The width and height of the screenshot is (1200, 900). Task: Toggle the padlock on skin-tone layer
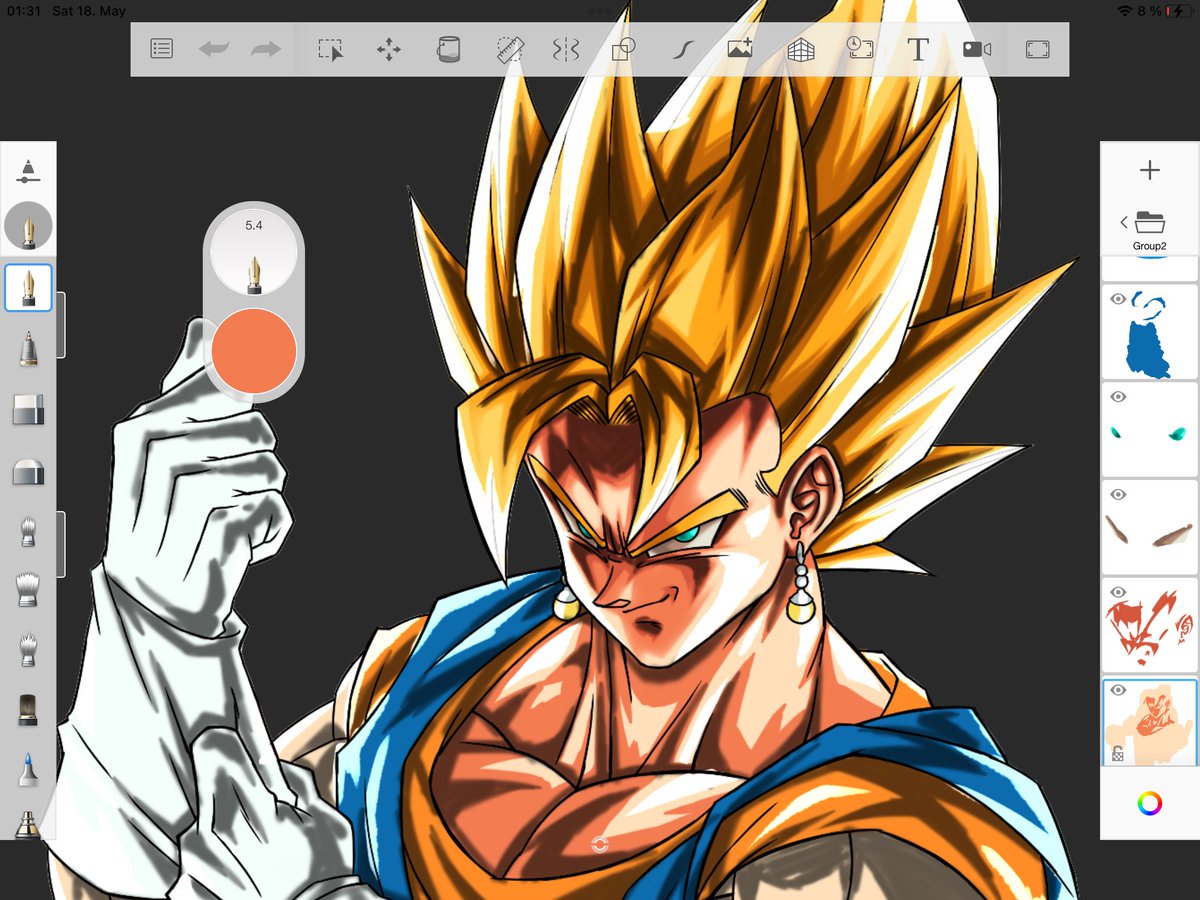pyautogui.click(x=1119, y=754)
